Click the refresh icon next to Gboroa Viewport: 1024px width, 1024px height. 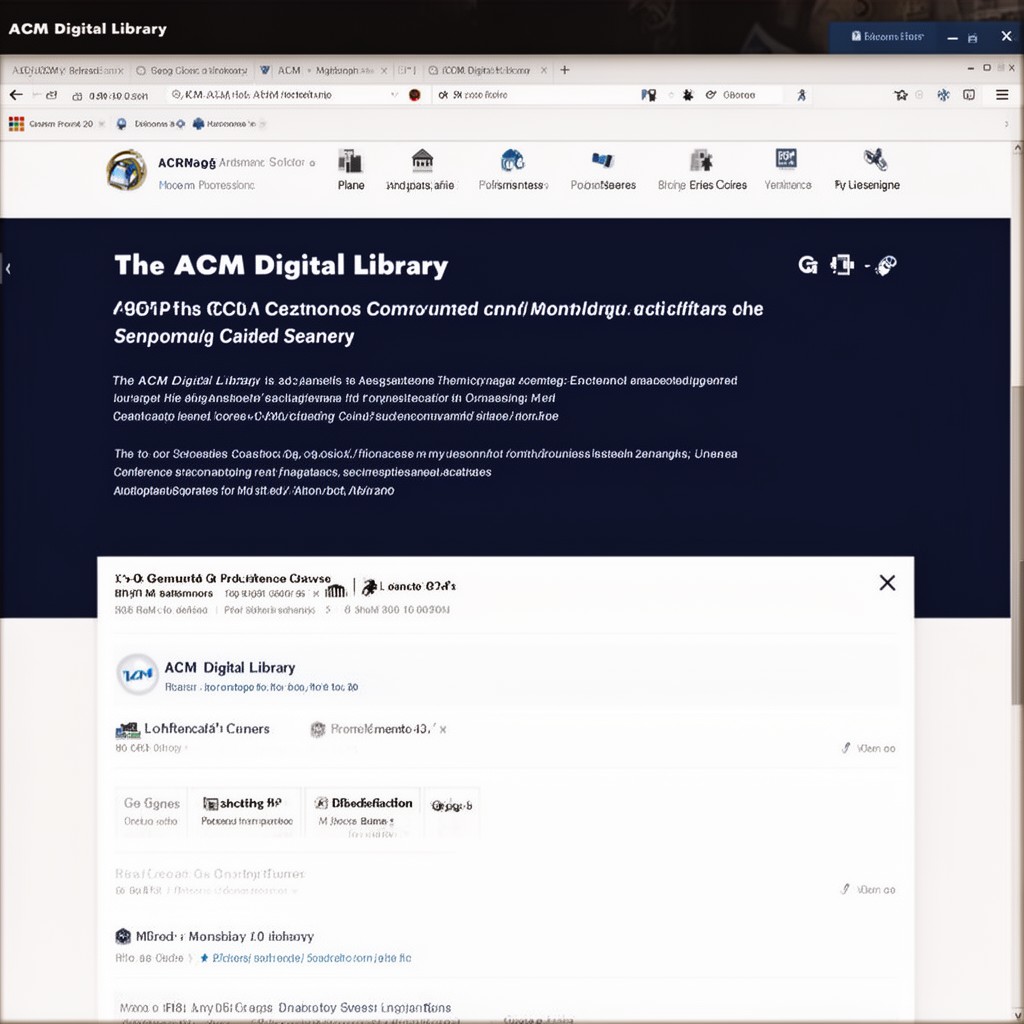click(x=711, y=95)
